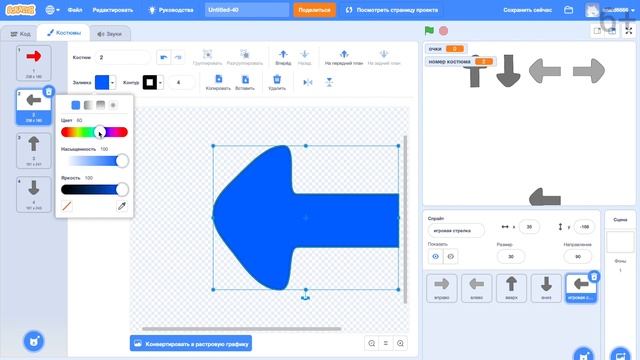Pick a color with the eyedropper

pos(122,206)
